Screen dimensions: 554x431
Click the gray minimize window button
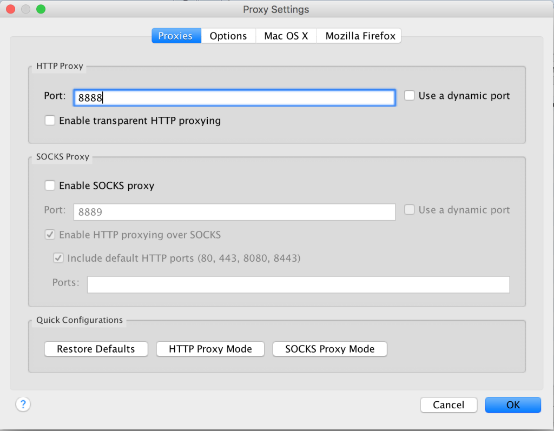pos(26,9)
